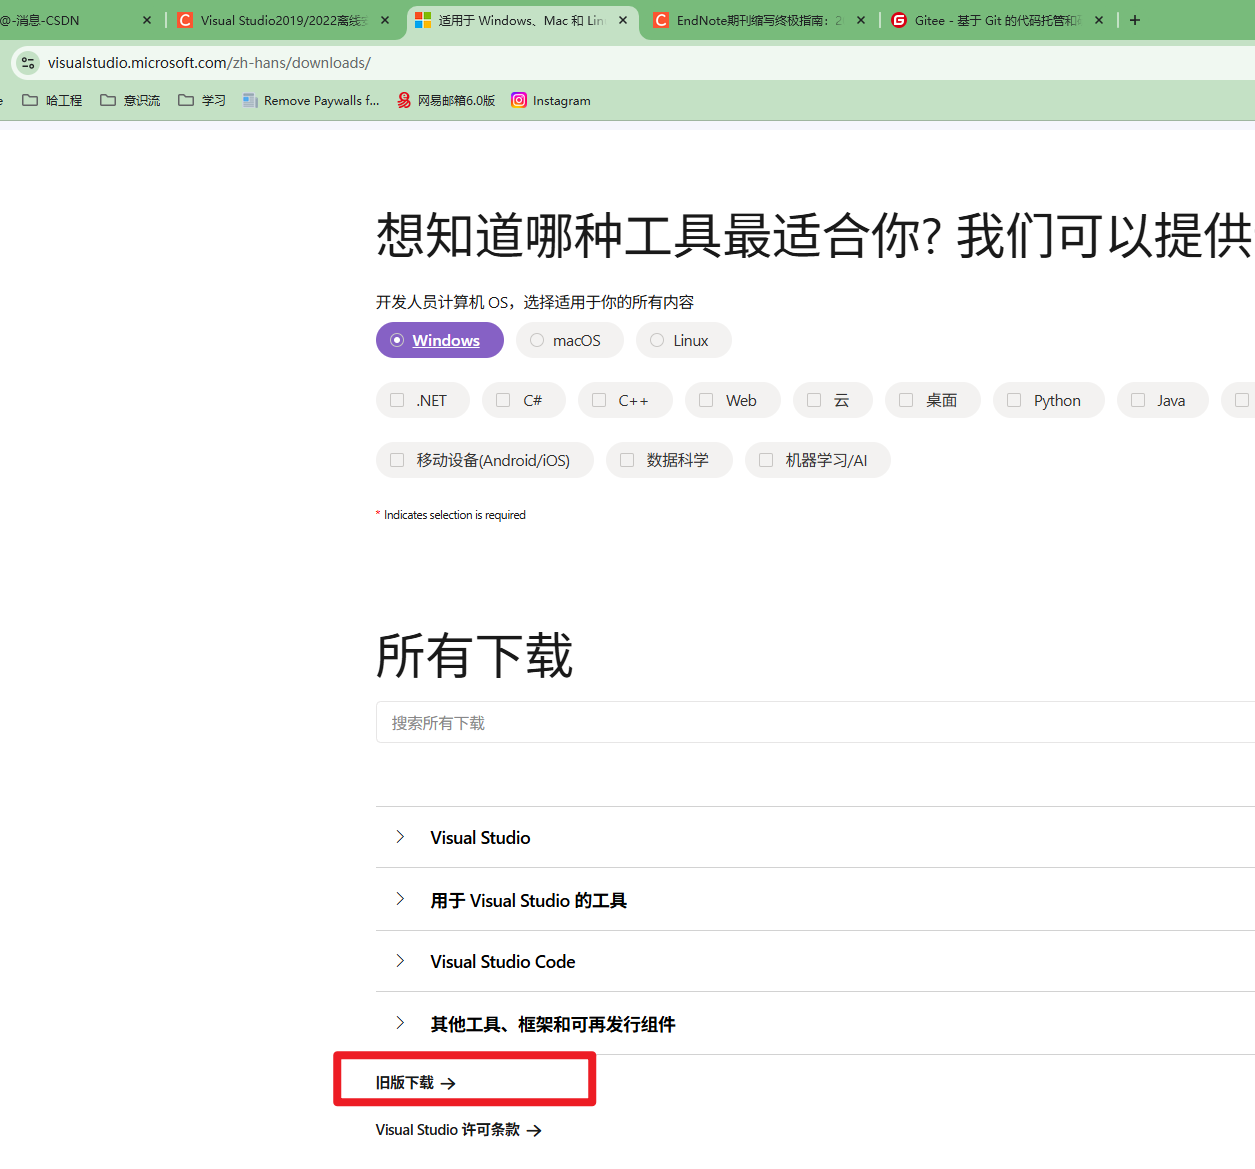Open the site information icon in address bar
The image size is (1255, 1169).
tap(29, 63)
